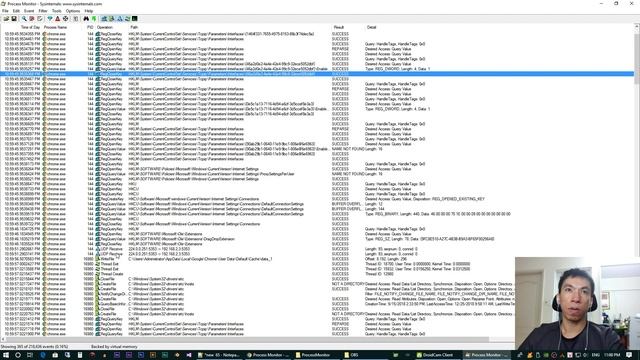Click the green Jump To Object arrow

coord(94,19)
